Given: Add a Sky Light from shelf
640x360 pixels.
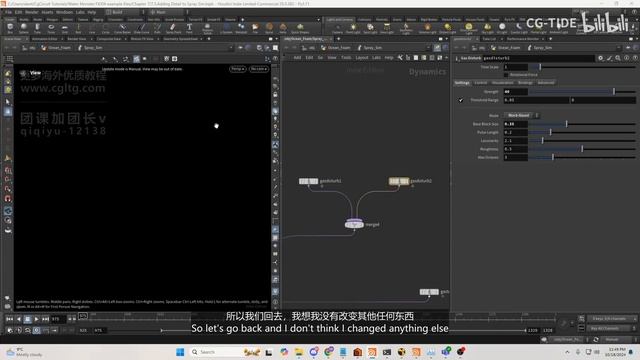Looking at the screenshot, I should tap(487, 28).
